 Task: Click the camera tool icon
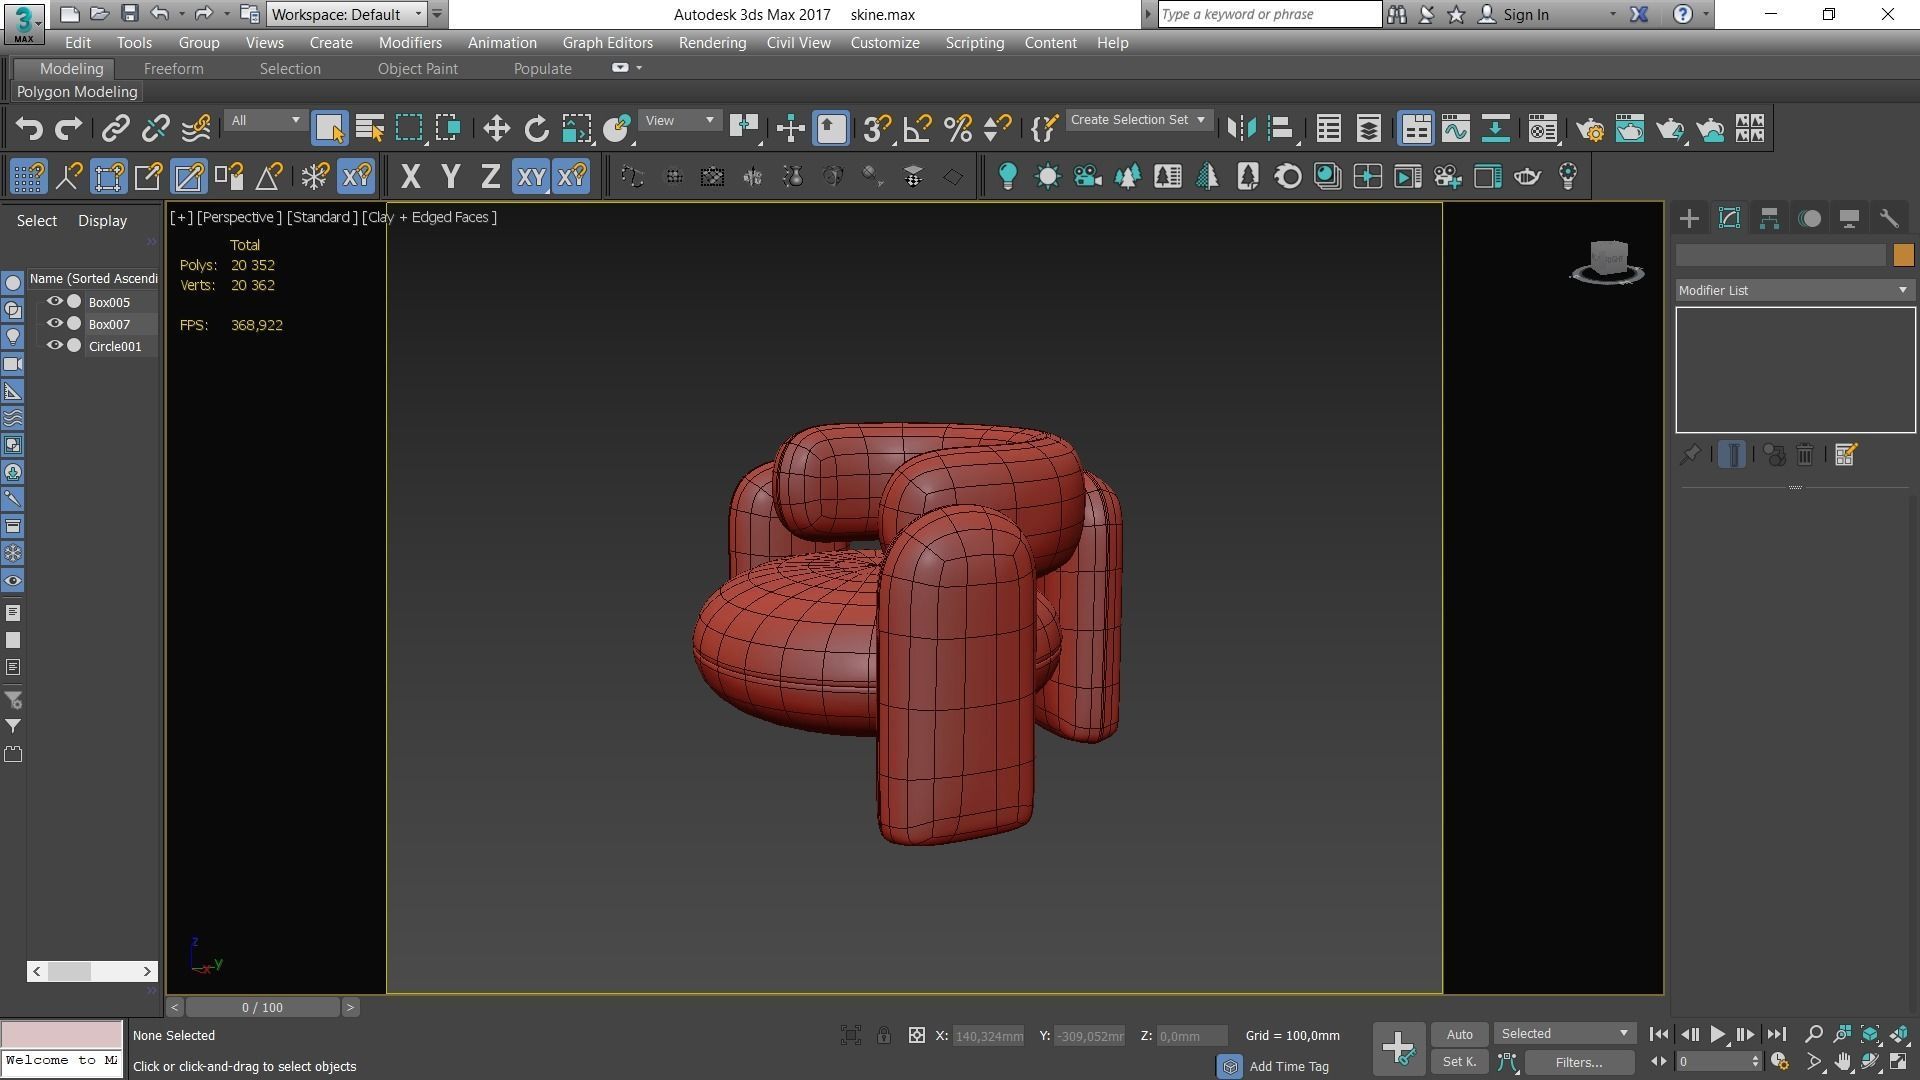click(1087, 177)
